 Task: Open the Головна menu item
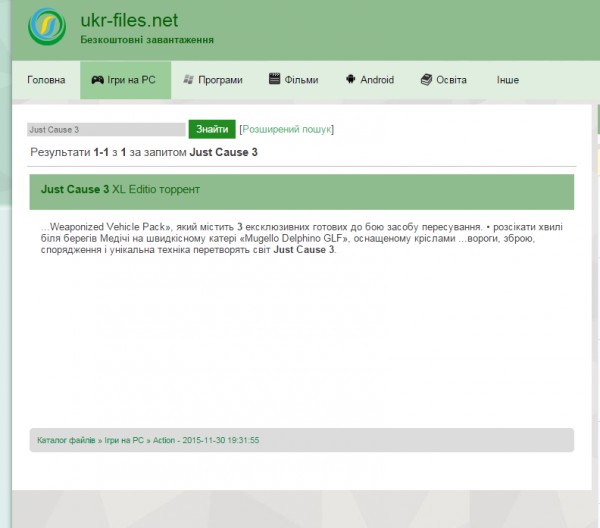(x=46, y=80)
